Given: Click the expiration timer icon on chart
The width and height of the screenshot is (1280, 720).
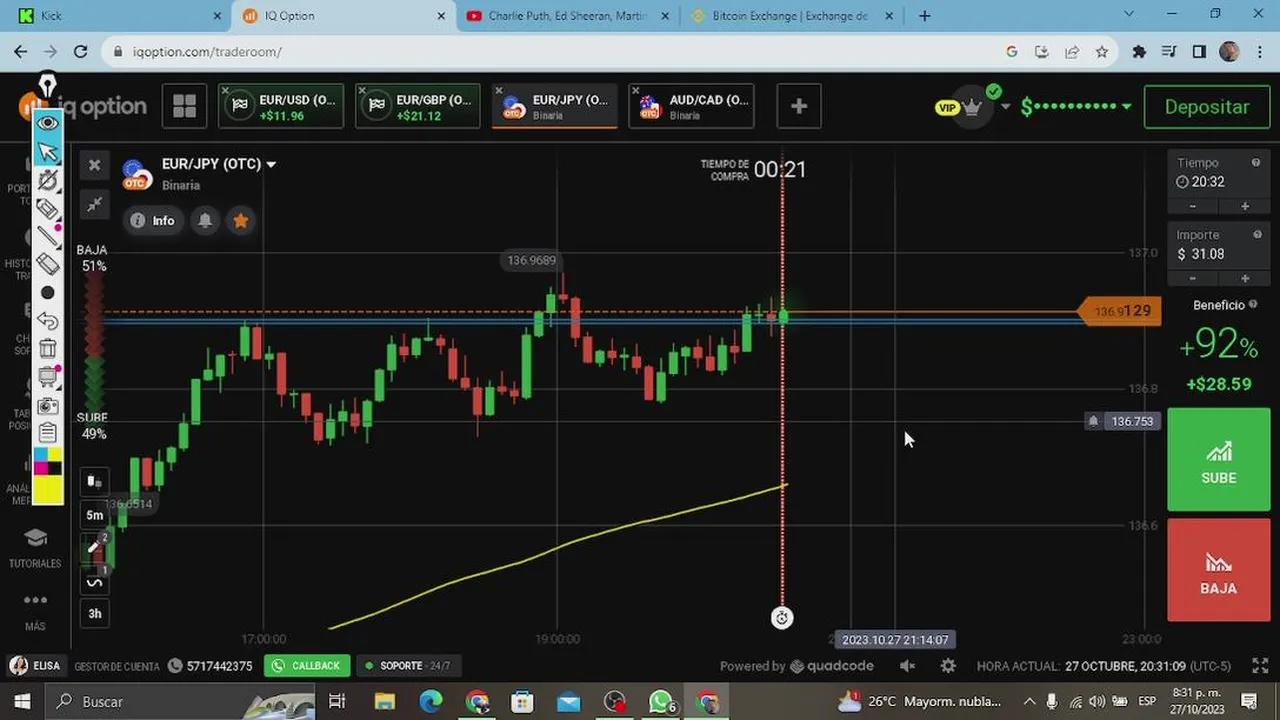Looking at the screenshot, I should click(782, 618).
